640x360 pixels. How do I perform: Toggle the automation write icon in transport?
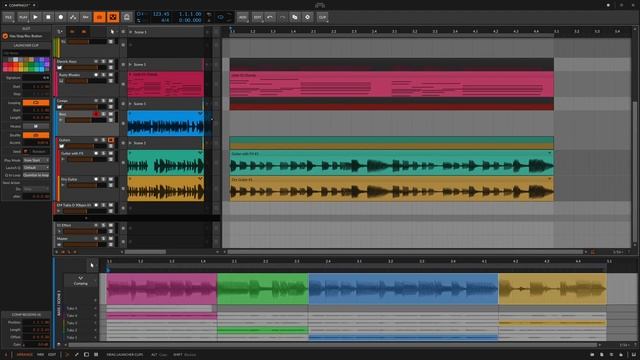pyautogui.click(x=73, y=17)
